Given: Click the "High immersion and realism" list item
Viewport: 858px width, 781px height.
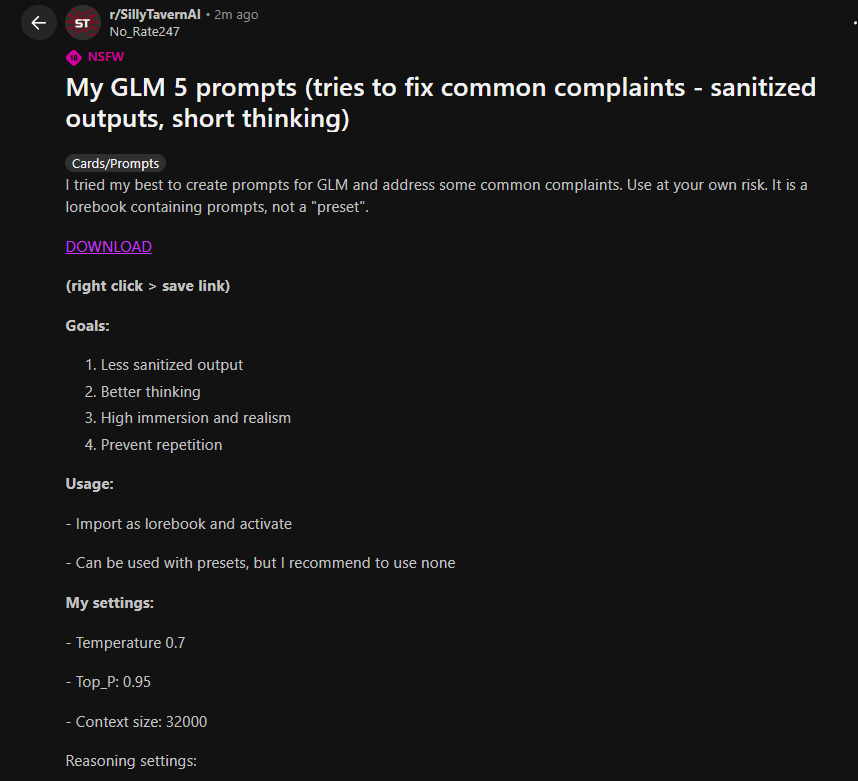Looking at the screenshot, I should (196, 418).
